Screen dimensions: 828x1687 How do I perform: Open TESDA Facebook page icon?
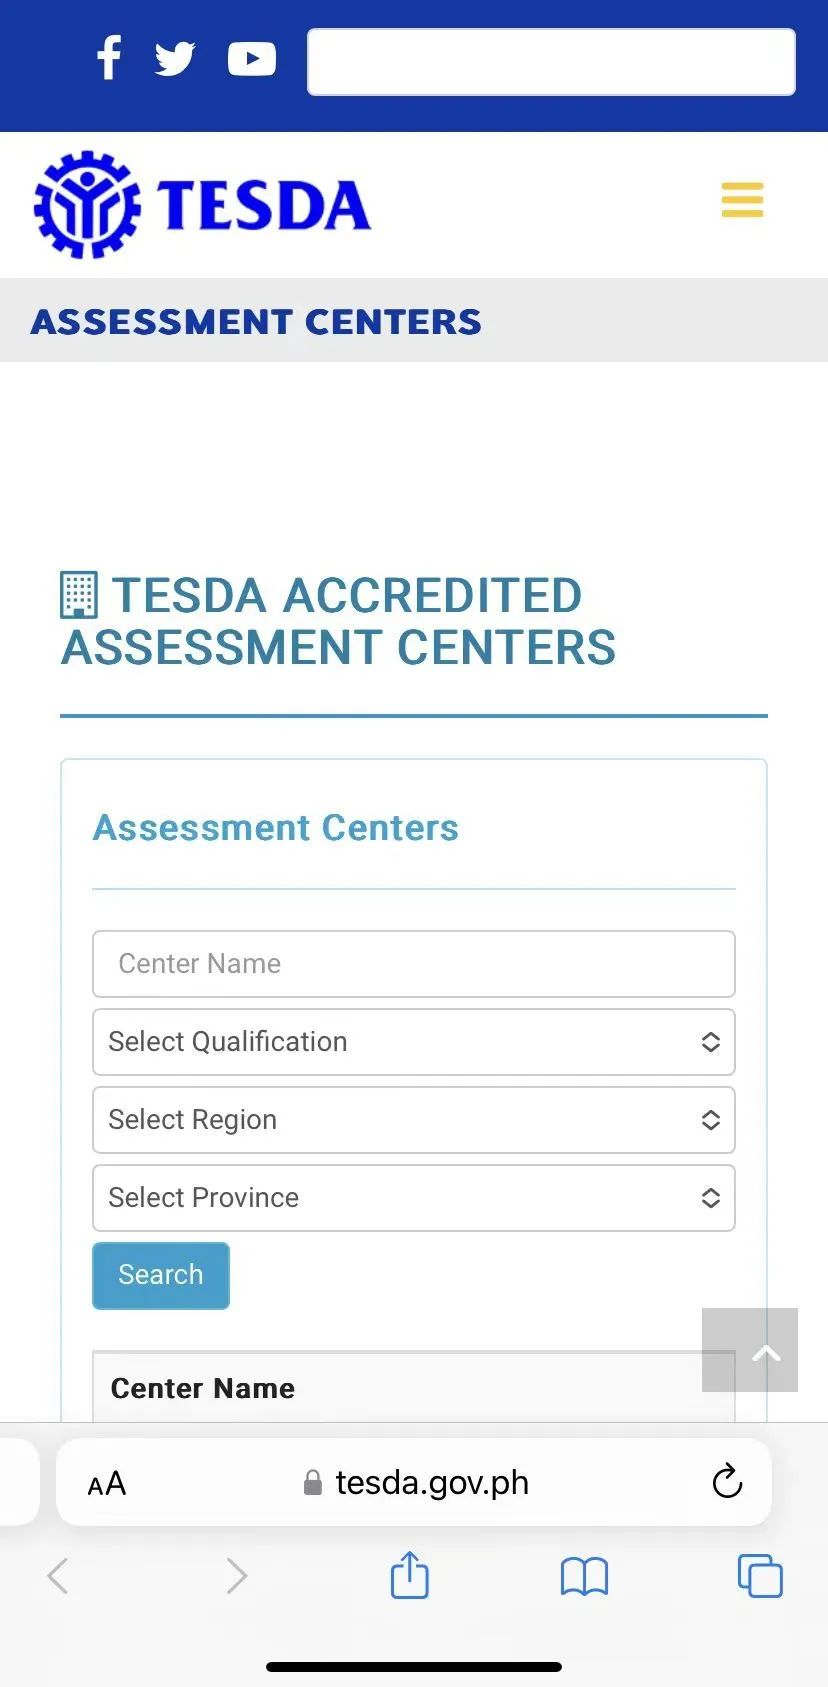[109, 58]
